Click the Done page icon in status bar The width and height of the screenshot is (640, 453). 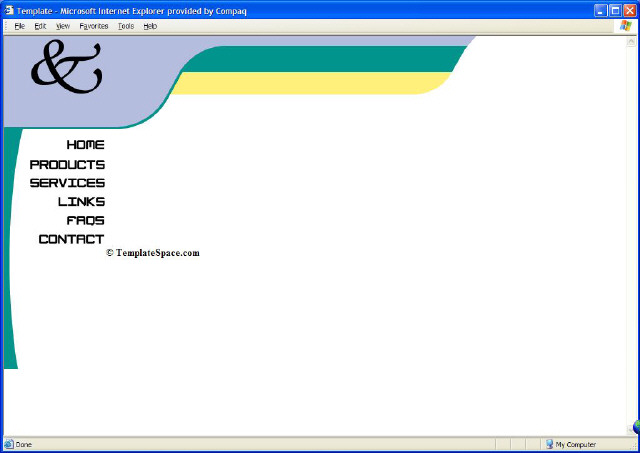click(9, 444)
